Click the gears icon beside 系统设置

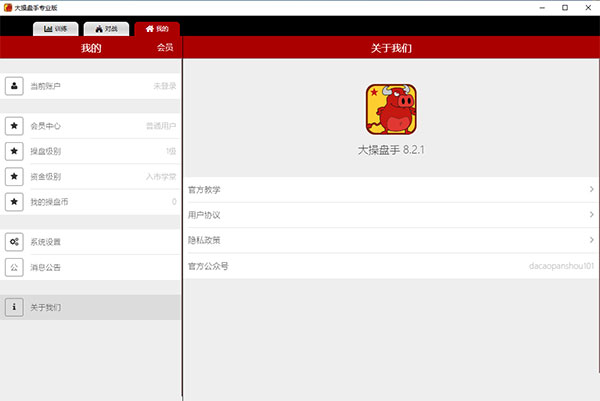(14, 241)
